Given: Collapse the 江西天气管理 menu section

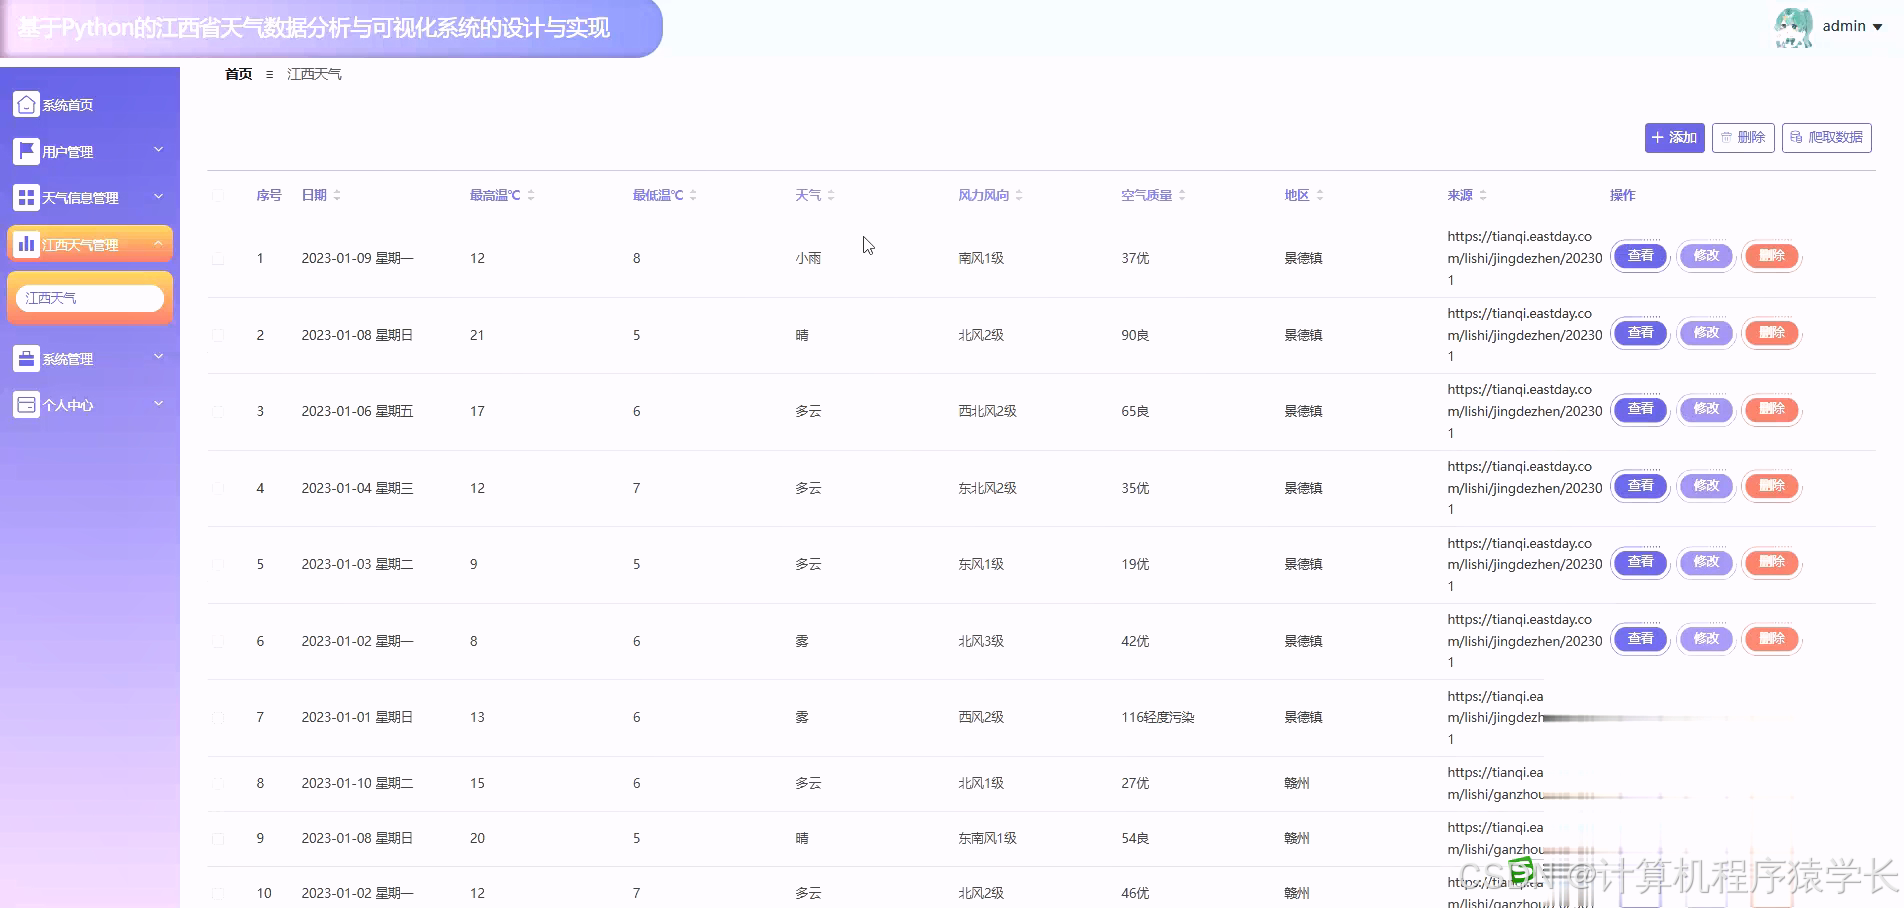Looking at the screenshot, I should pos(158,243).
